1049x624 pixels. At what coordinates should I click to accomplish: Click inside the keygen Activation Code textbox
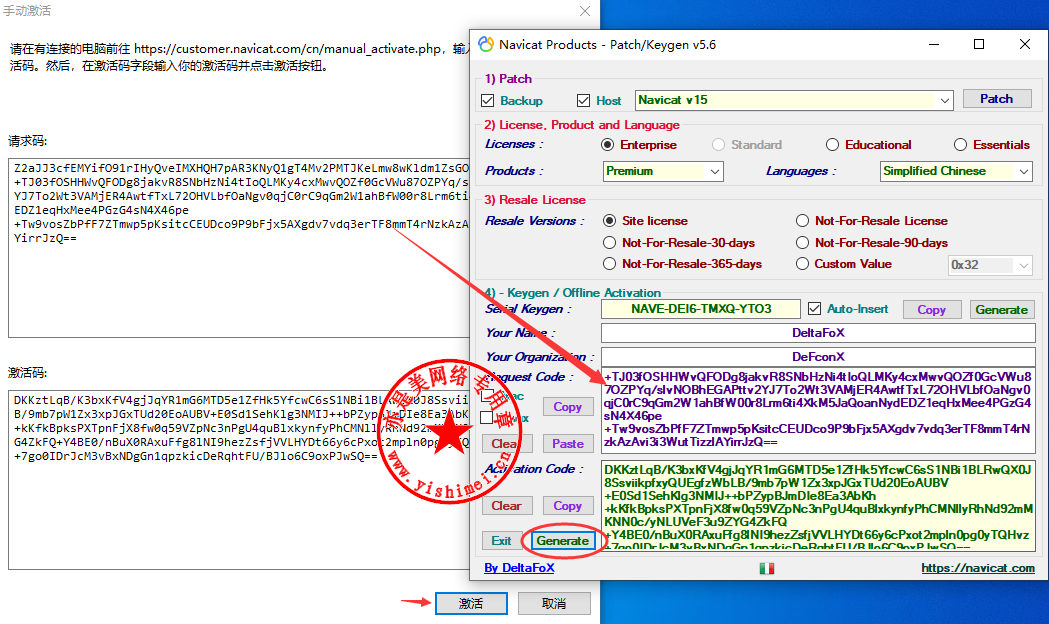point(818,506)
